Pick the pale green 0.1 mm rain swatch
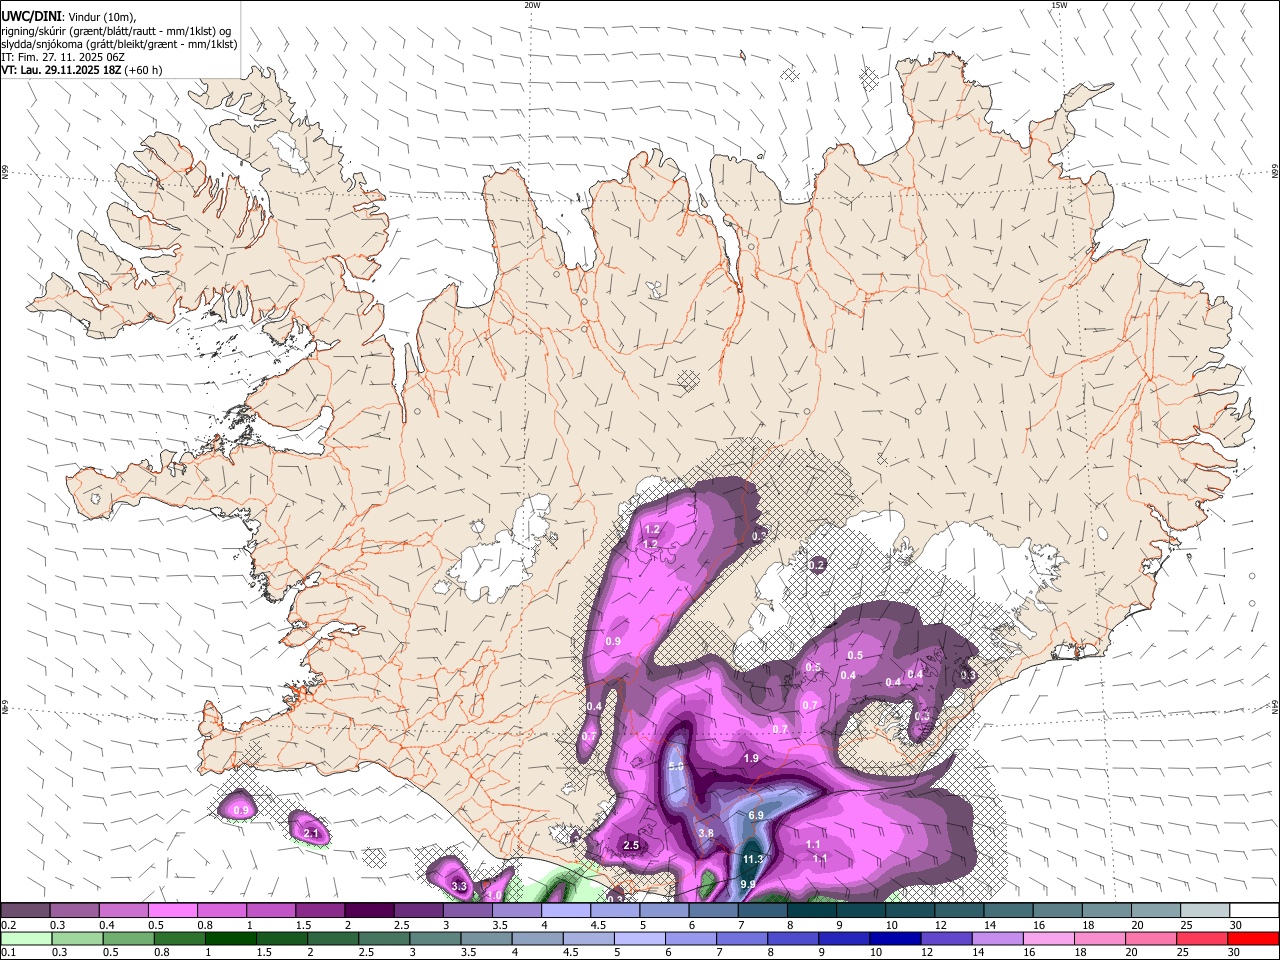 click(25, 939)
